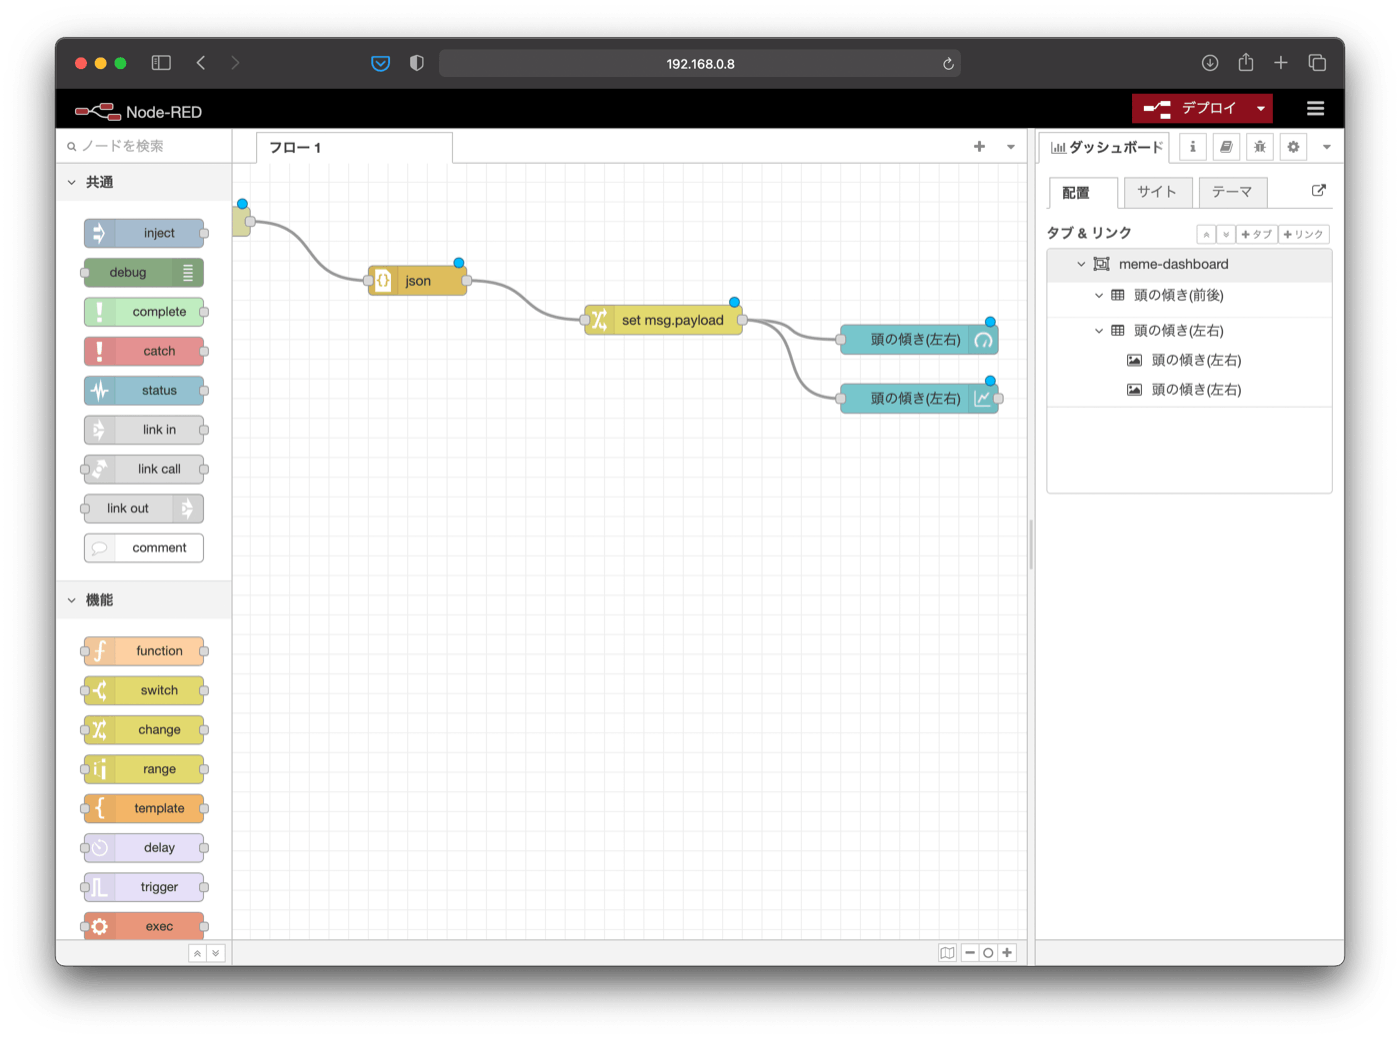Image resolution: width=1400 pixels, height=1039 pixels.
Task: Collapse the 頭の傾き(左右) group
Action: 1099,330
